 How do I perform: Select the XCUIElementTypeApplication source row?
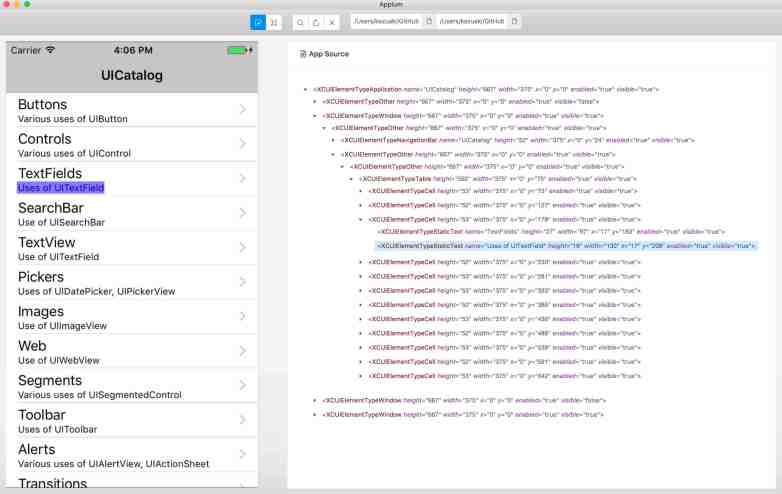pyautogui.click(x=486, y=90)
